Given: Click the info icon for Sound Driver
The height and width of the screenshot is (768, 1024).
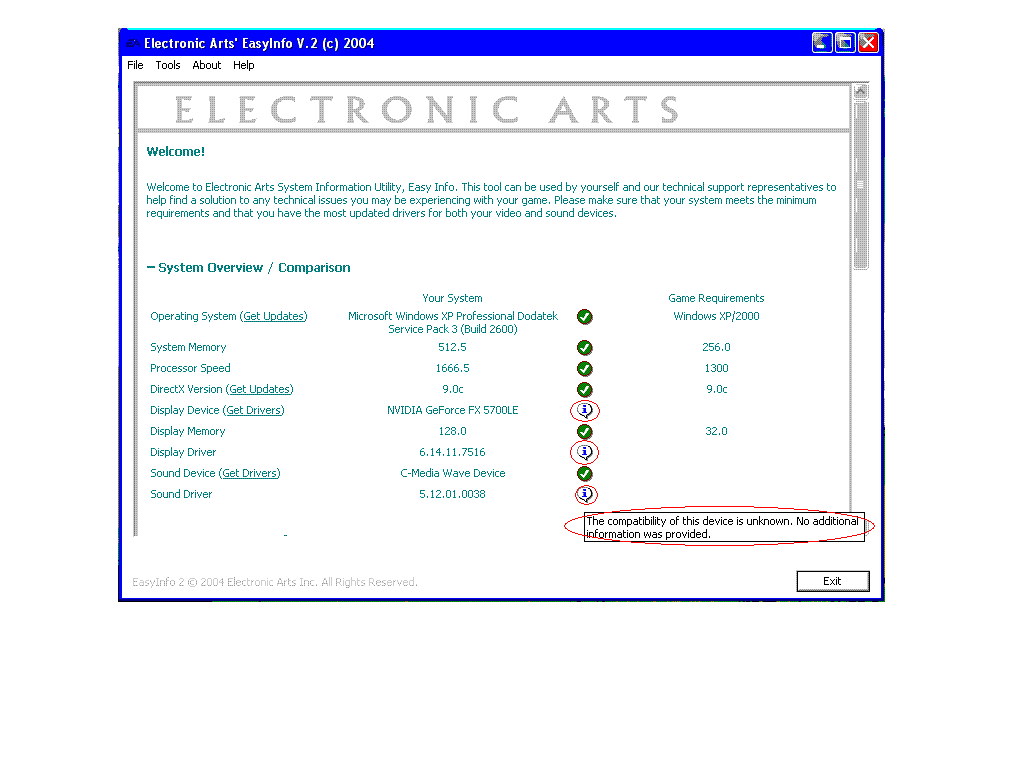Looking at the screenshot, I should coord(585,494).
